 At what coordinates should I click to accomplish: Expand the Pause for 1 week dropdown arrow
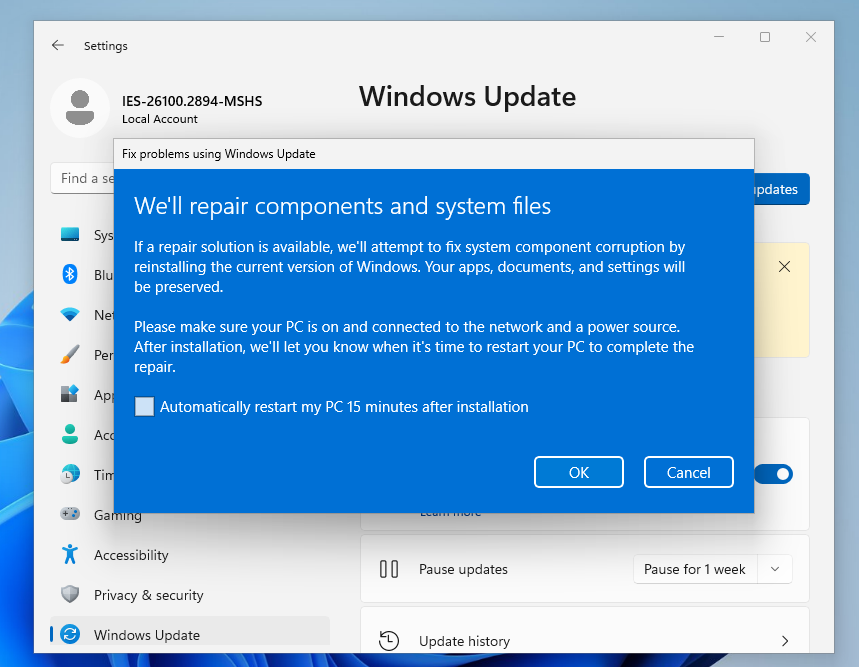pyautogui.click(x=775, y=569)
